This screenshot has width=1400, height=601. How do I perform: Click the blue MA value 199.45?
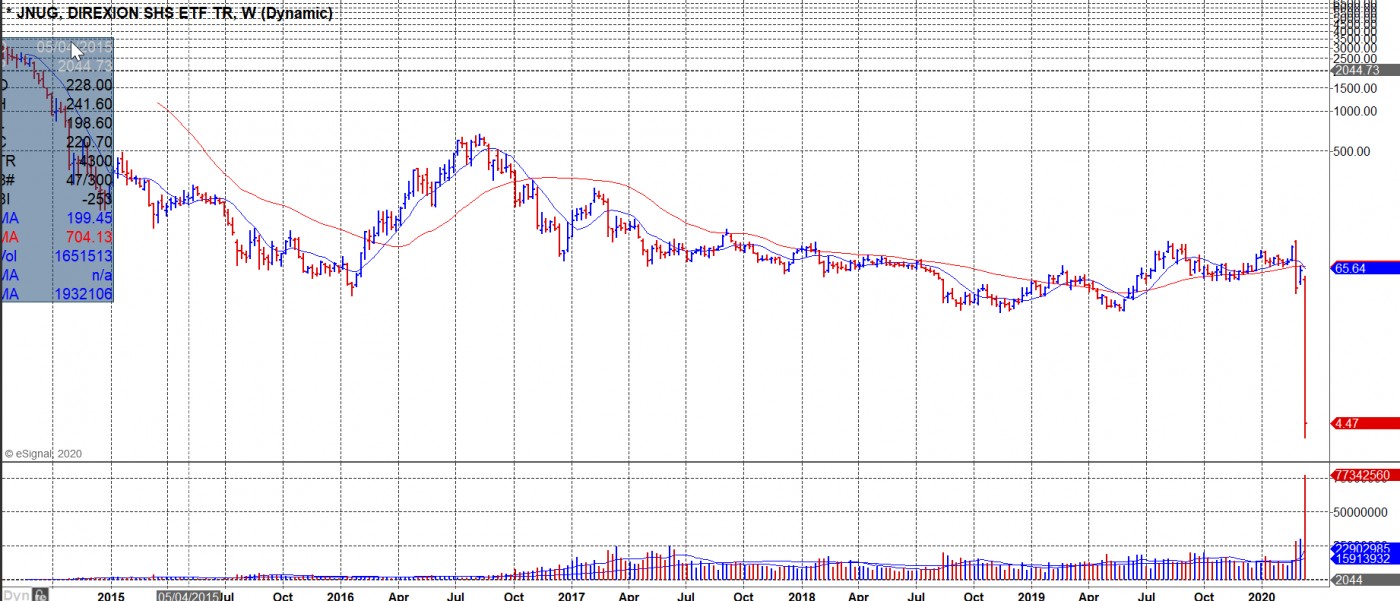point(89,217)
